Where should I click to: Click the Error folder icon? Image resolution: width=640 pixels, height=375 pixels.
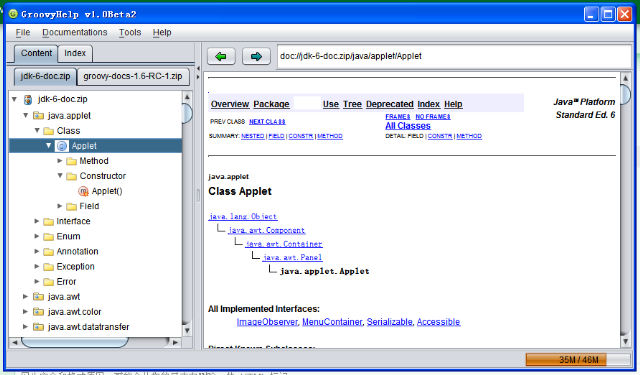pyautogui.click(x=49, y=282)
